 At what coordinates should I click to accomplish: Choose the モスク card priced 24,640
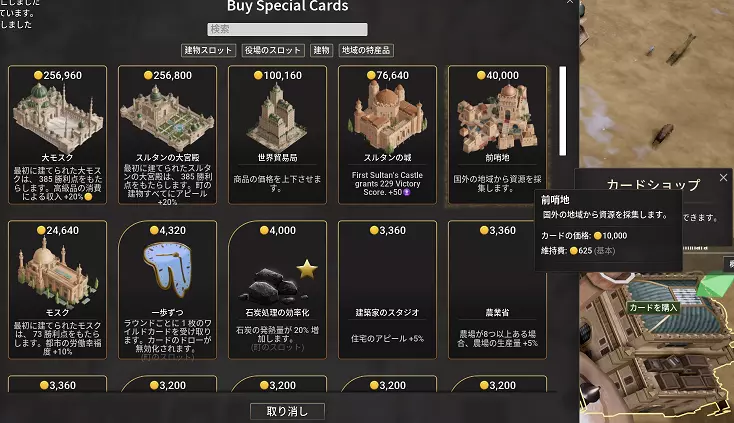[x=58, y=290]
